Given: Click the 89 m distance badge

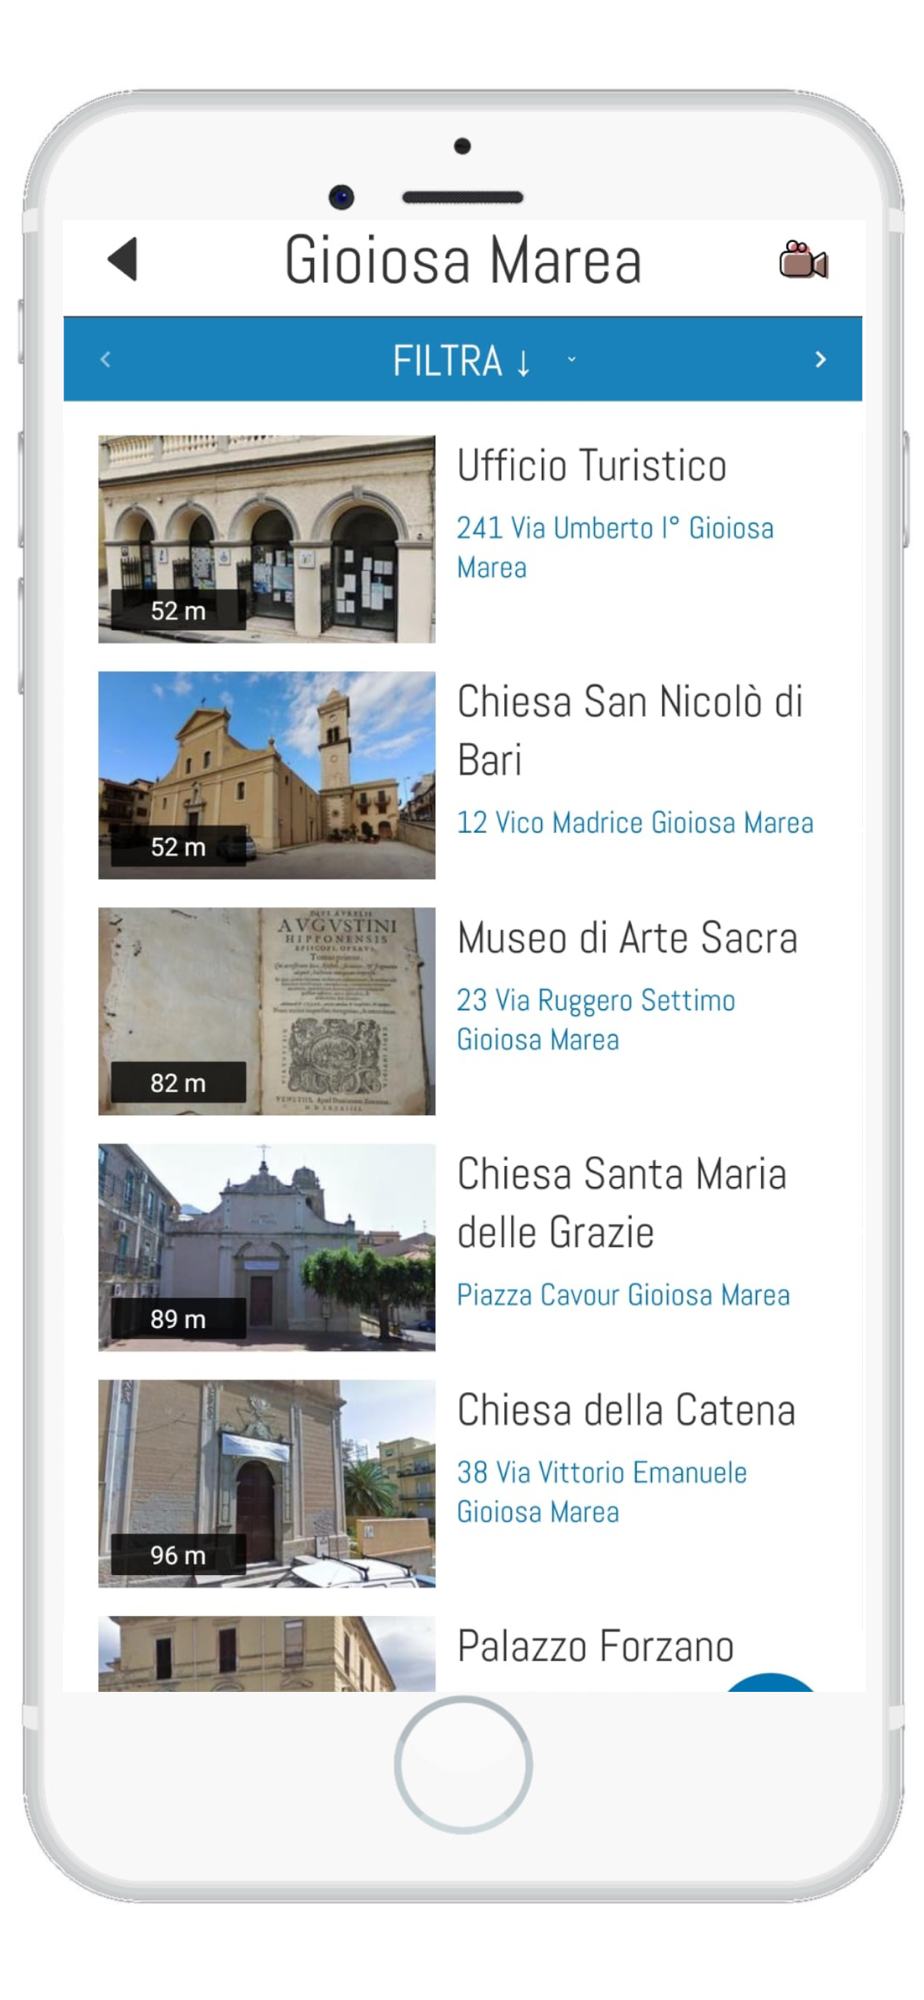Looking at the screenshot, I should [178, 1318].
